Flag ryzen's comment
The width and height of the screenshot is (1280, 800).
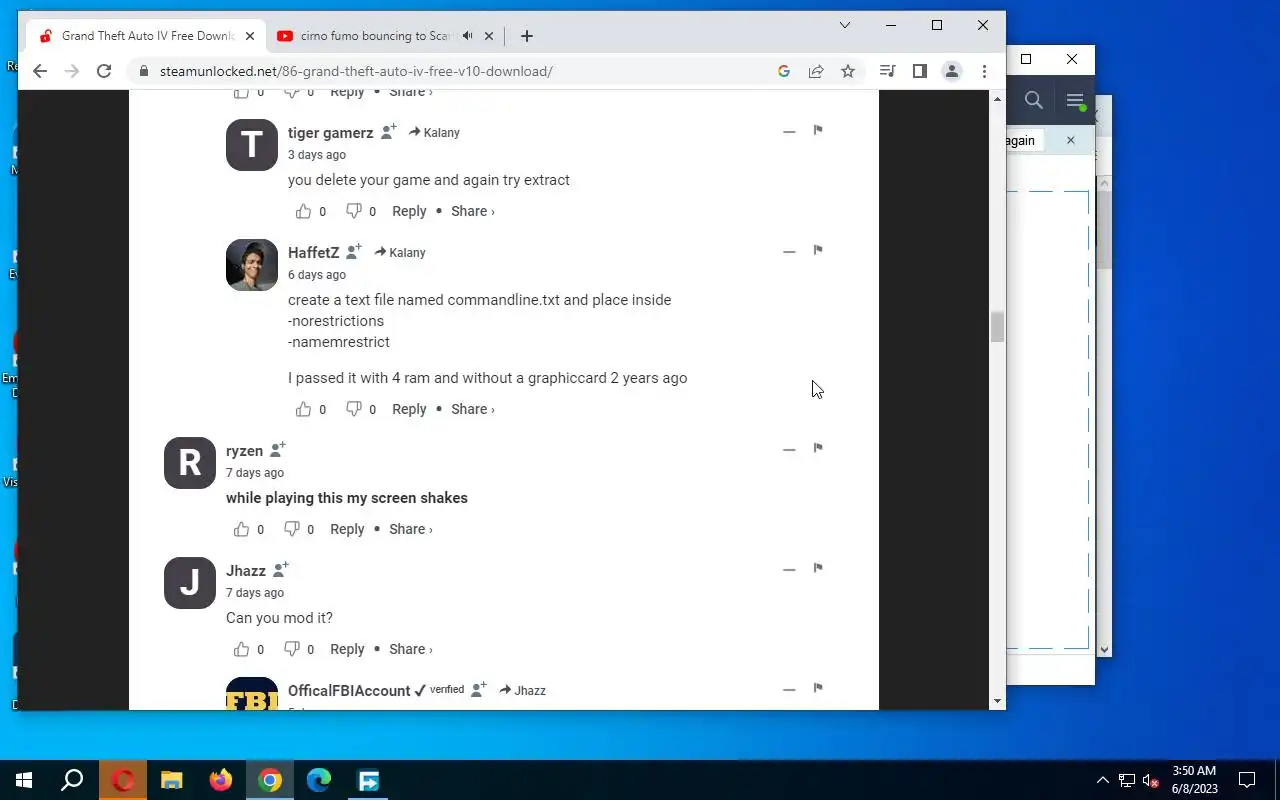tap(818, 448)
